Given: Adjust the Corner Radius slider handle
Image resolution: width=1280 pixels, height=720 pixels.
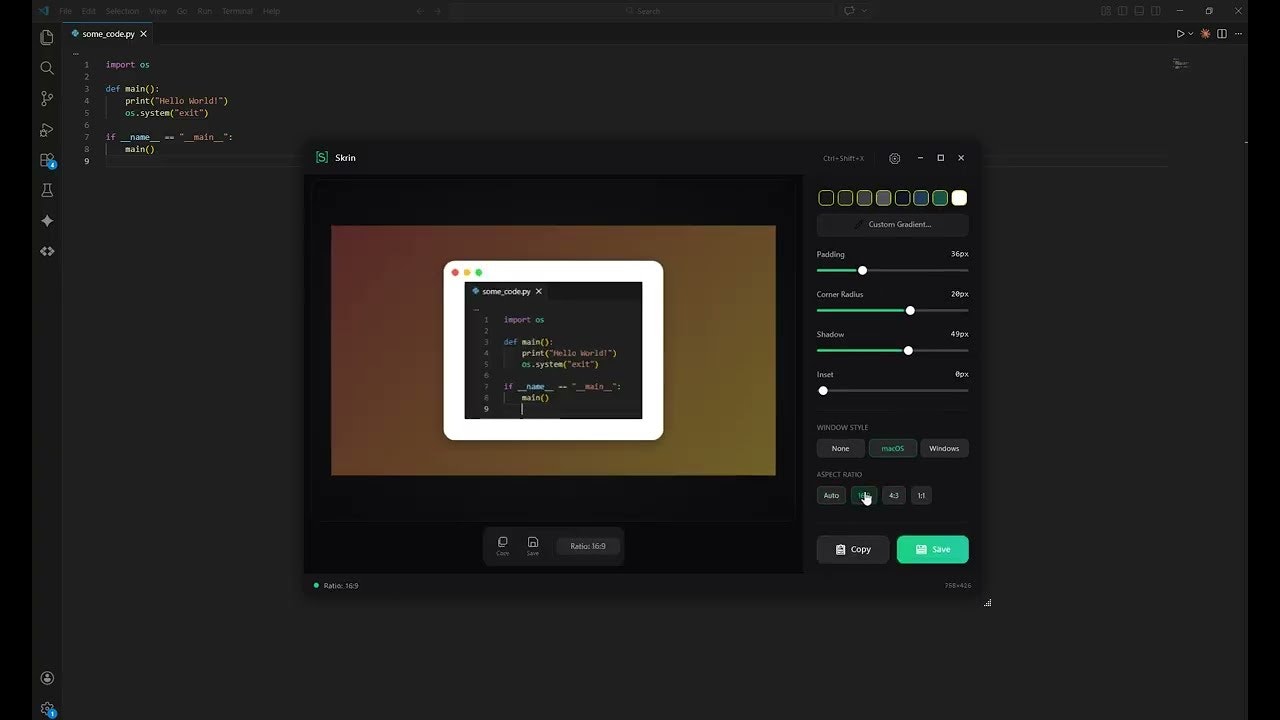Looking at the screenshot, I should (910, 310).
